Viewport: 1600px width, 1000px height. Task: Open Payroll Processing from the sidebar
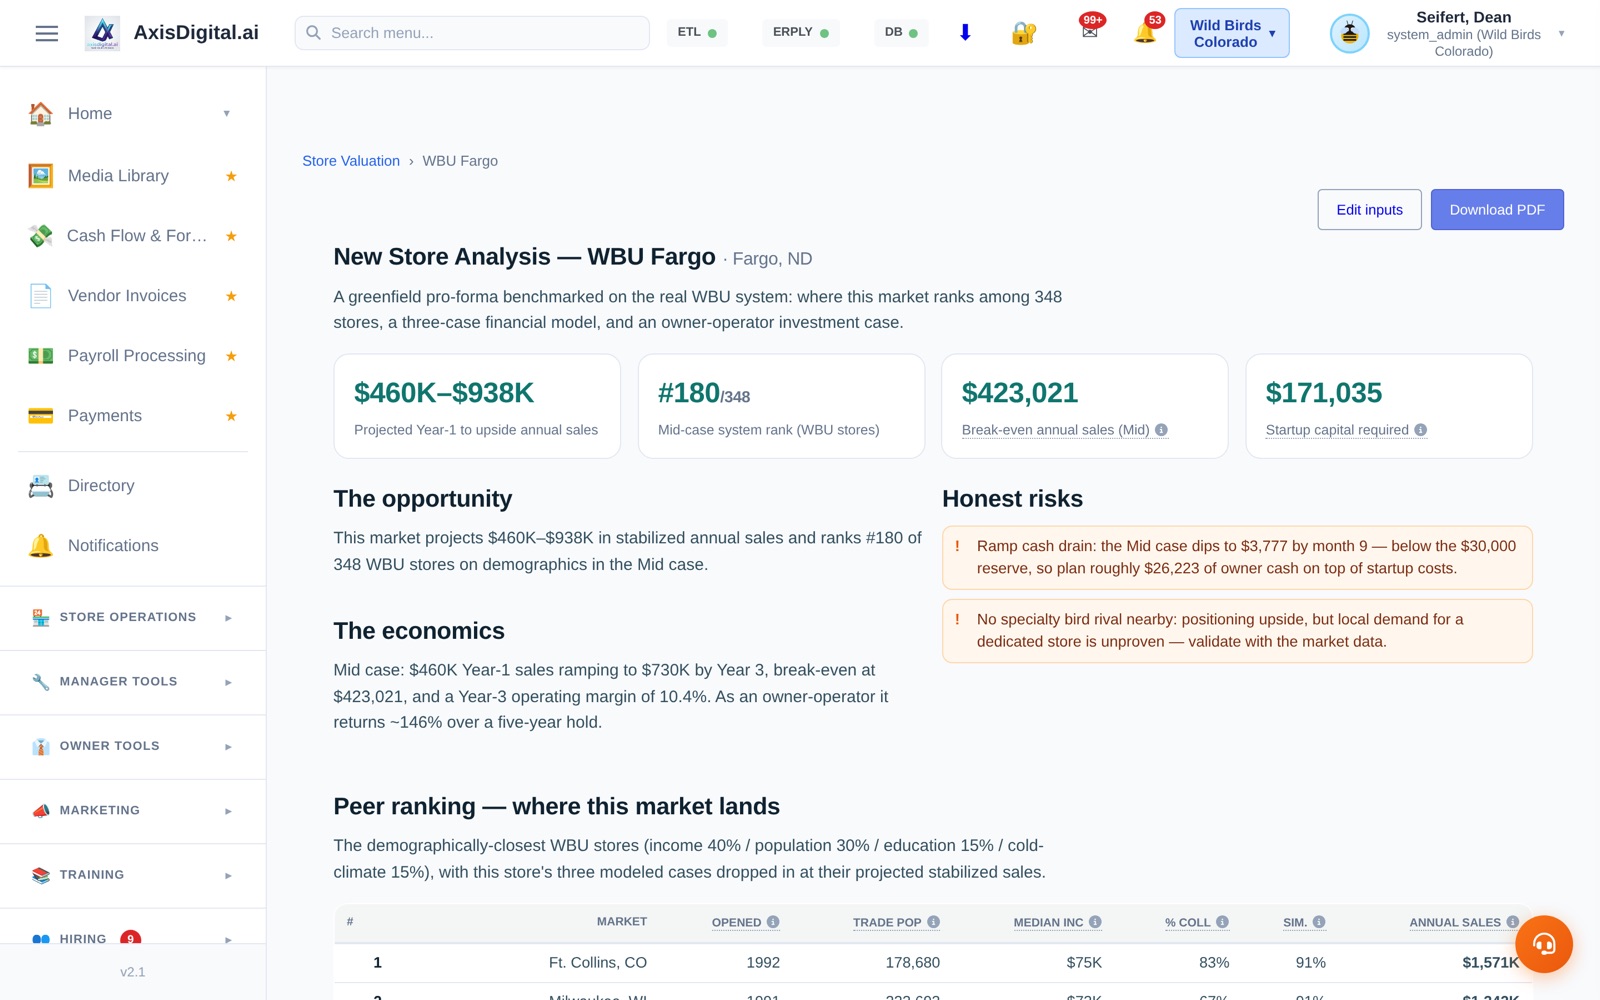click(137, 356)
